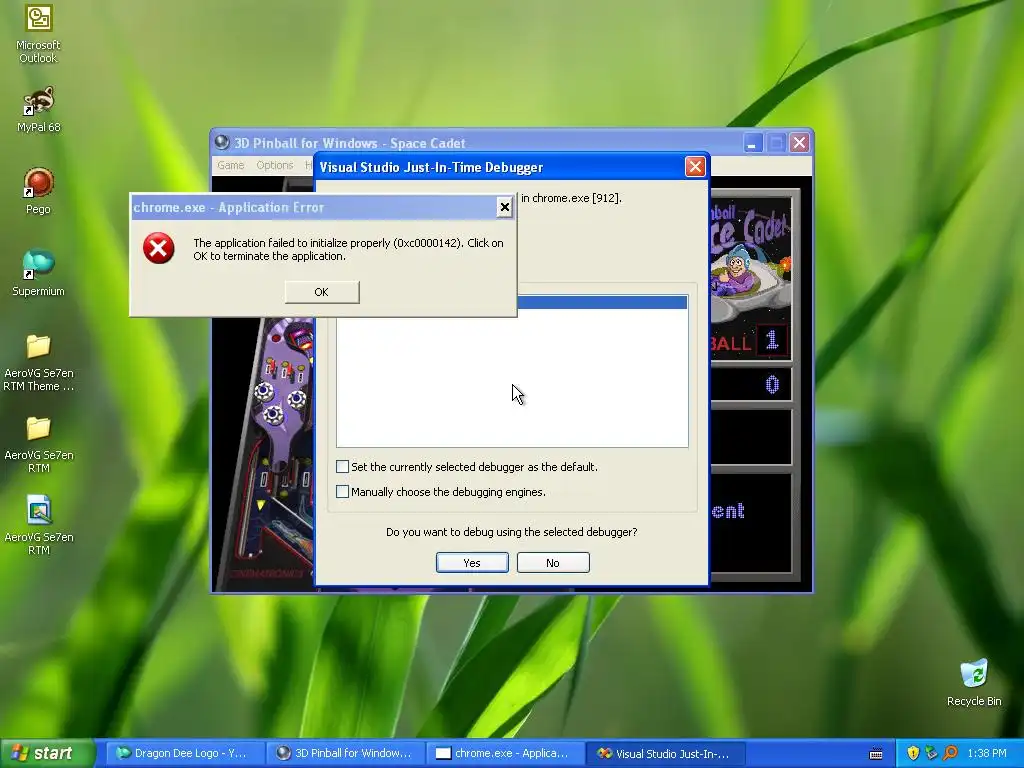Click the green and gold tray icon next to the shield
1024x768 pixels.
[931, 753]
